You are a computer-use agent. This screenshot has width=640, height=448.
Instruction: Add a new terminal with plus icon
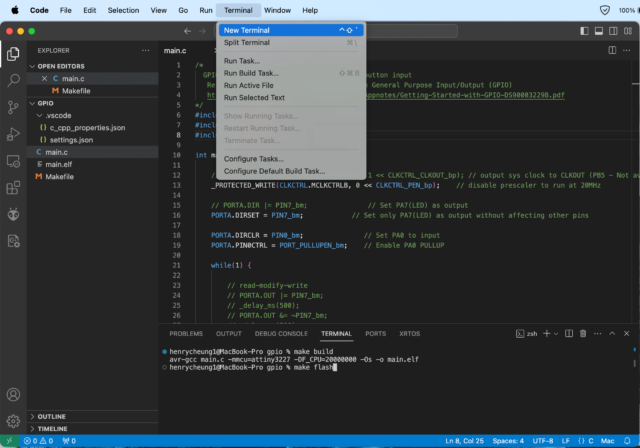pos(546,333)
